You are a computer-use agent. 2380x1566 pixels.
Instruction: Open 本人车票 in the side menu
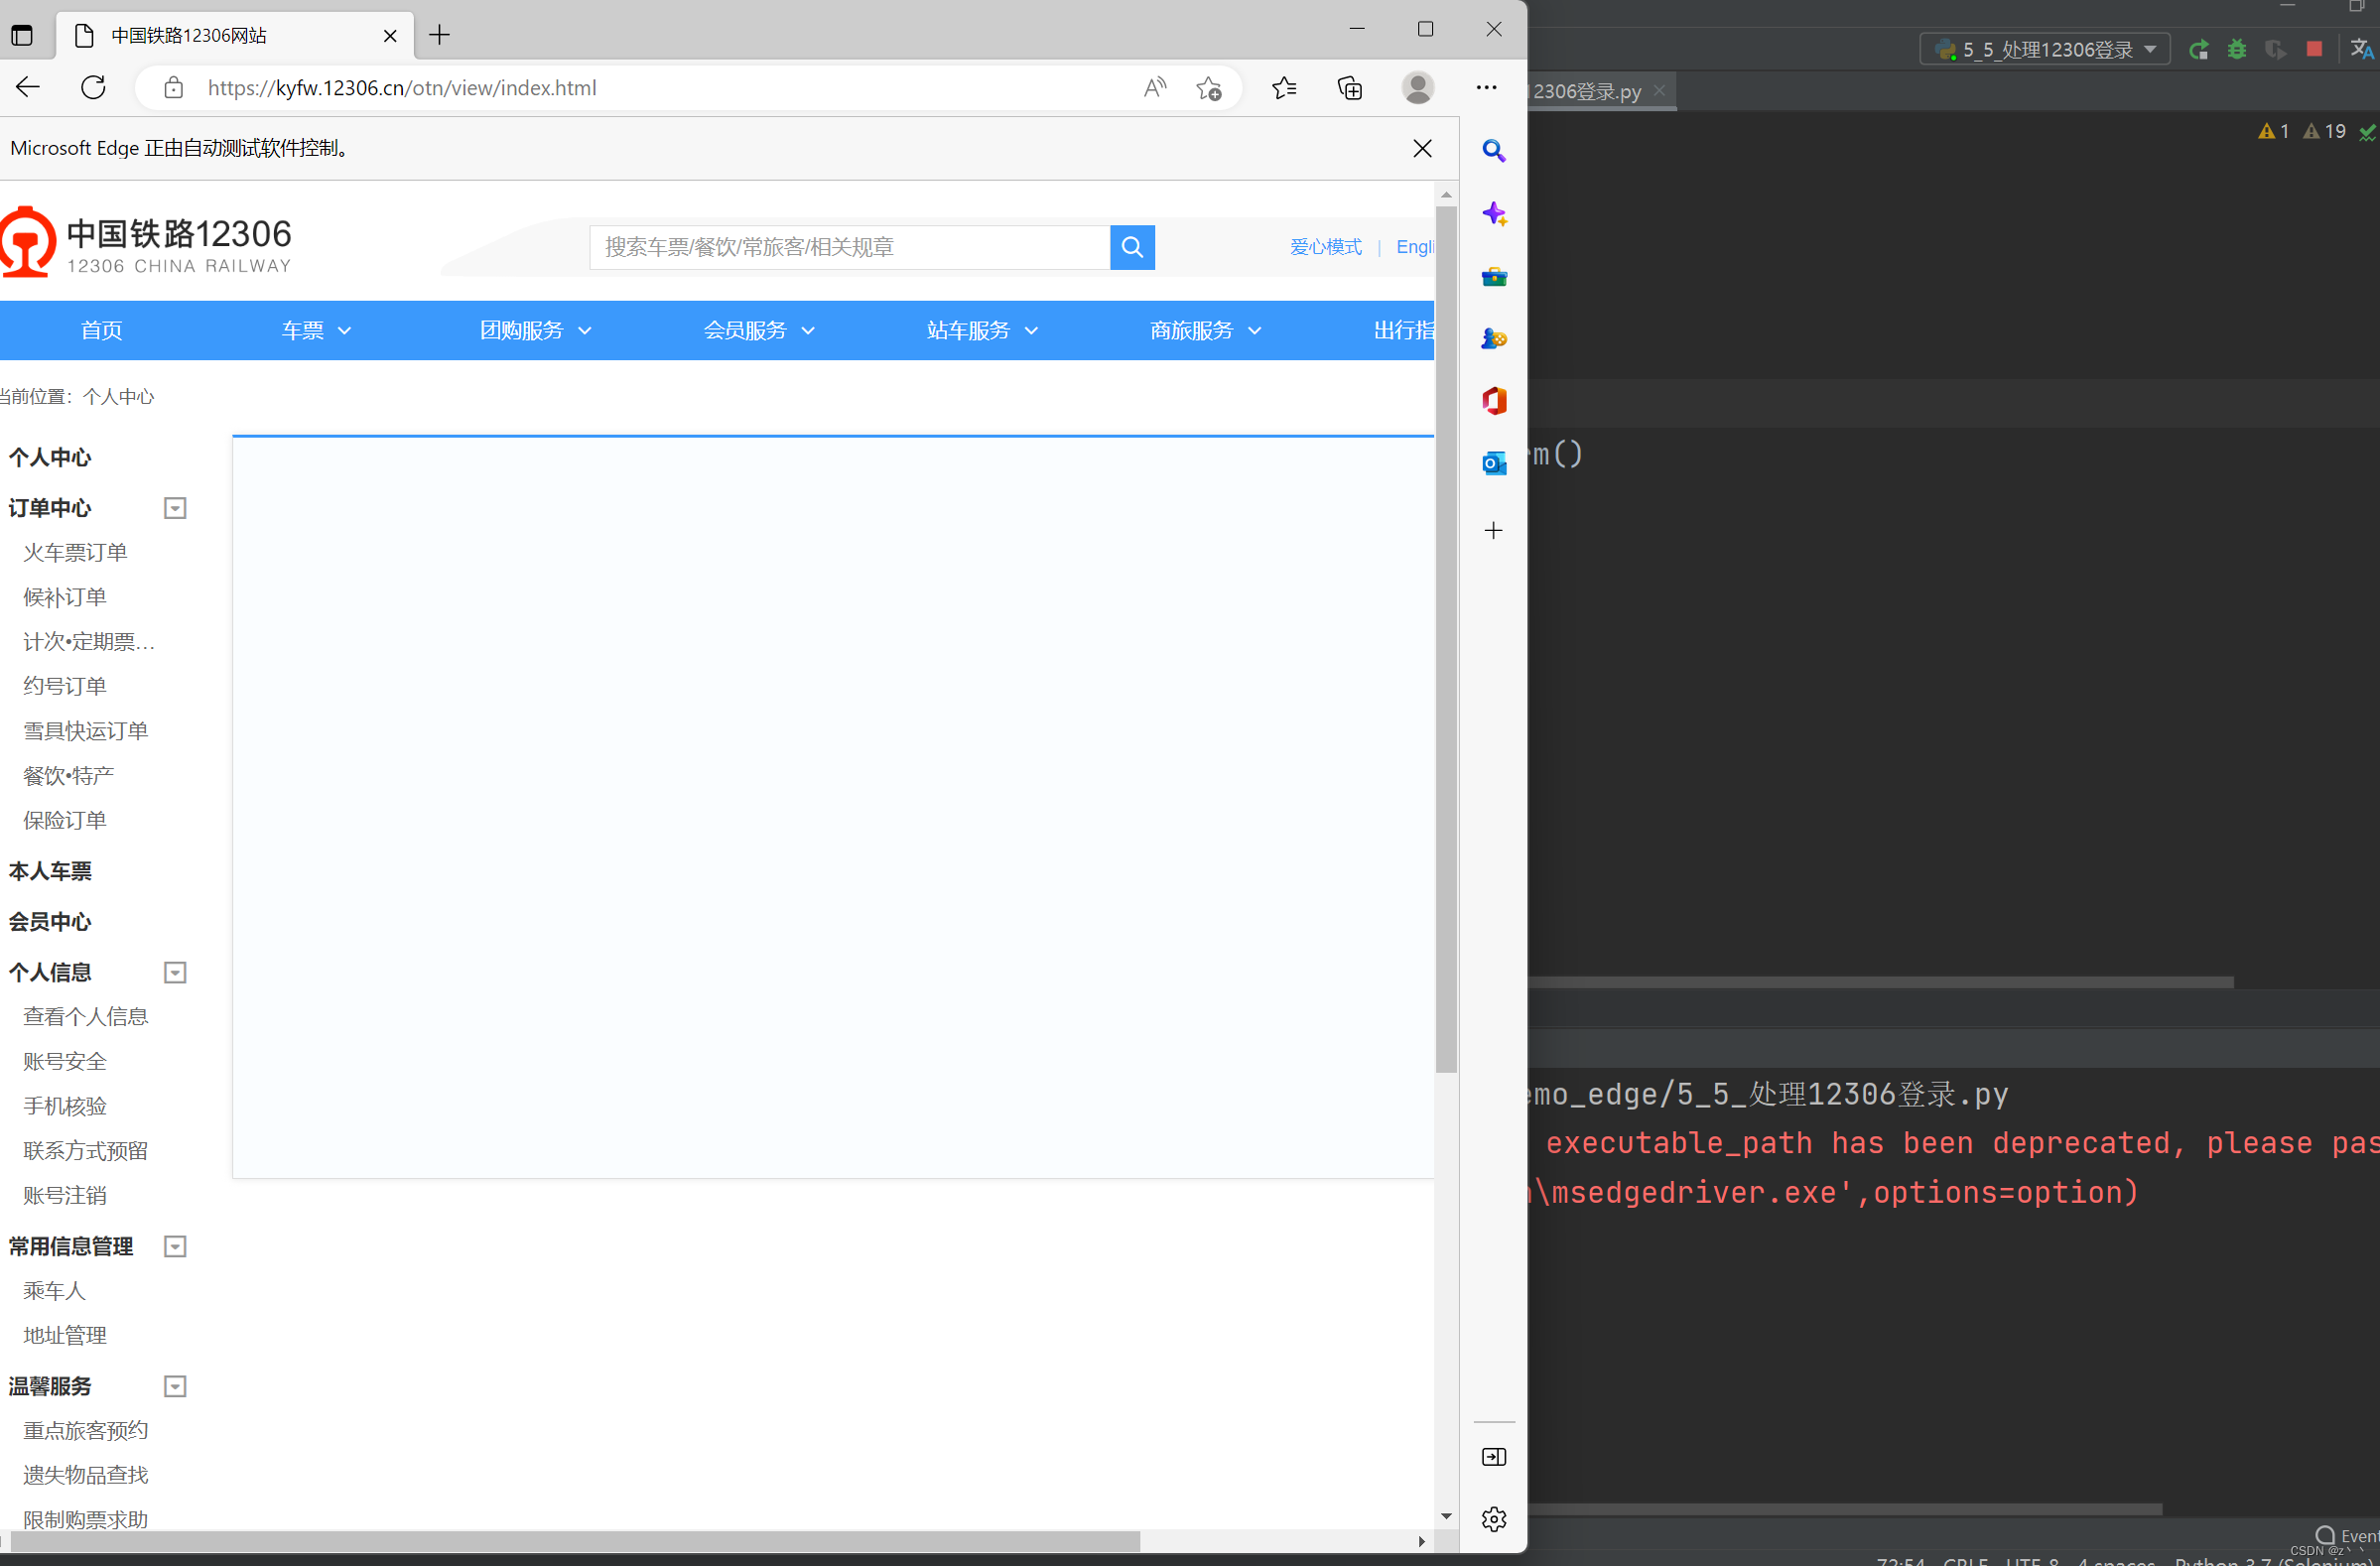(x=50, y=872)
